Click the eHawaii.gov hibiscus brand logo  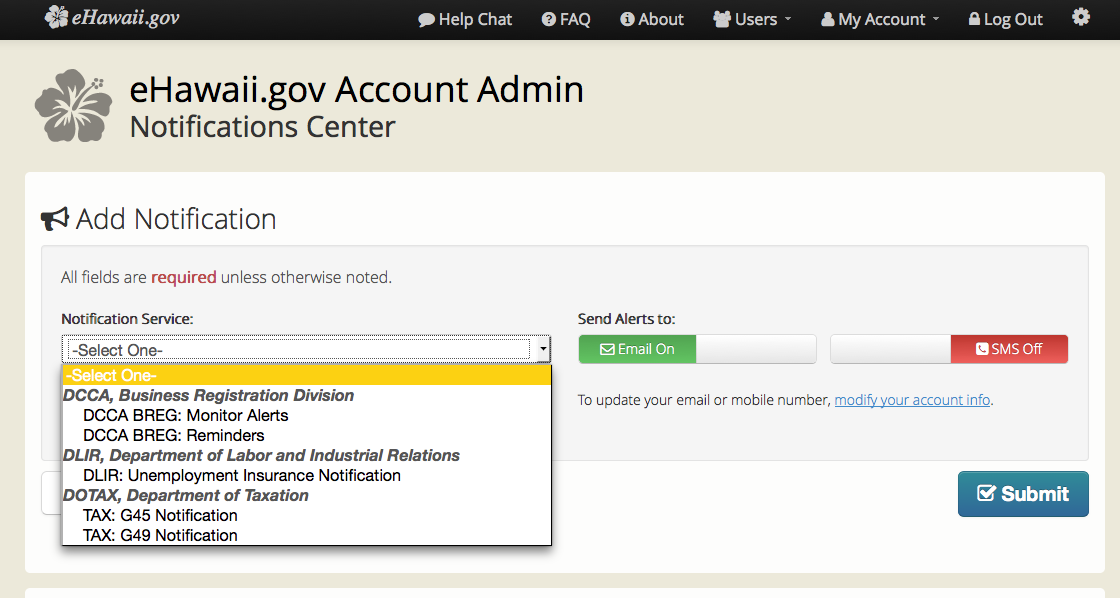(56, 17)
